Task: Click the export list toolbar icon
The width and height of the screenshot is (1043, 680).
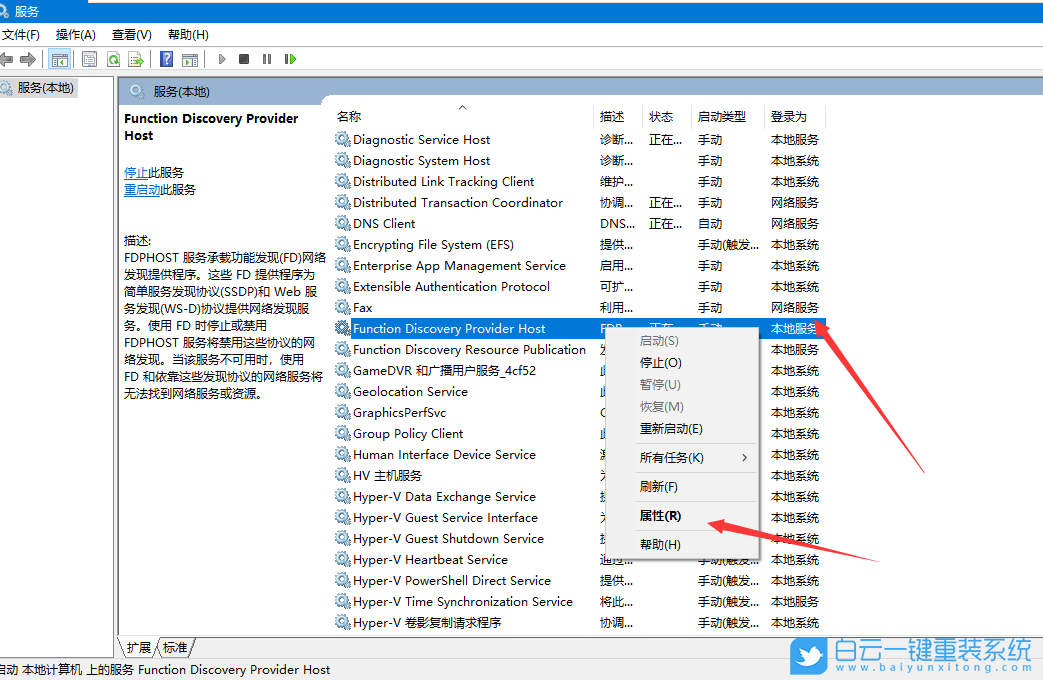Action: [x=135, y=58]
